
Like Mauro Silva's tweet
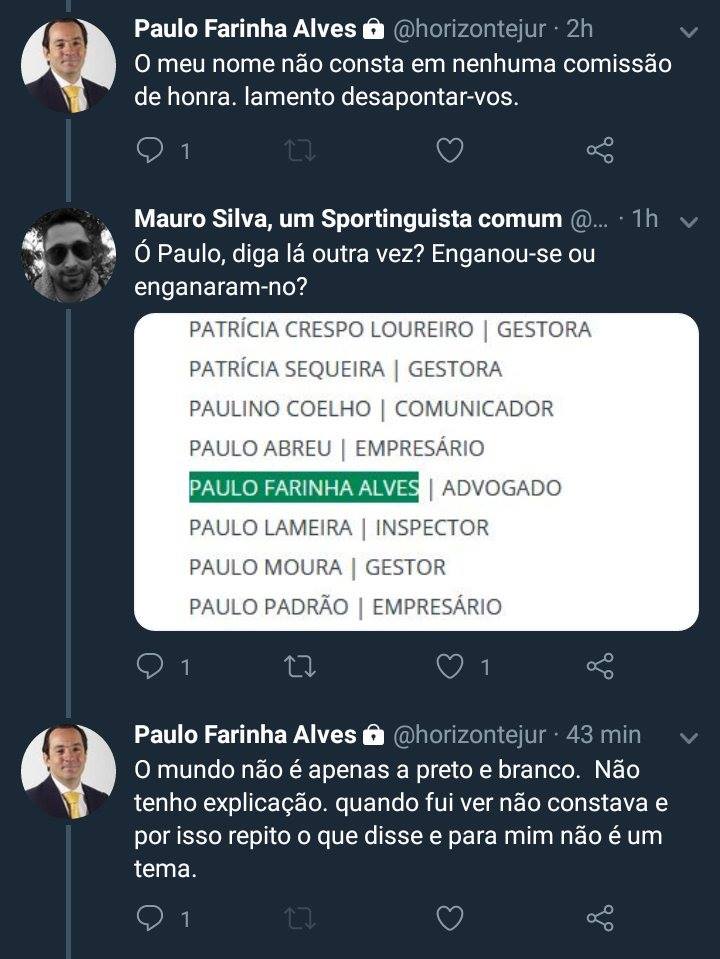[x=451, y=667]
